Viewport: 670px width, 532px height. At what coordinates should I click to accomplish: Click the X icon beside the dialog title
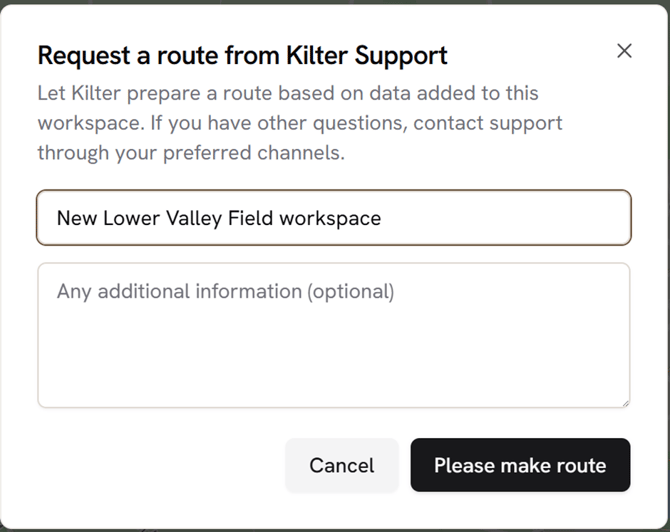coord(624,51)
